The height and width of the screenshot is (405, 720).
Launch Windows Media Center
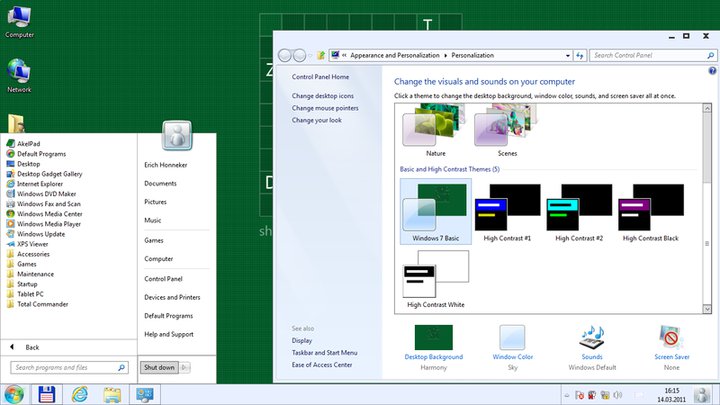pos(50,214)
